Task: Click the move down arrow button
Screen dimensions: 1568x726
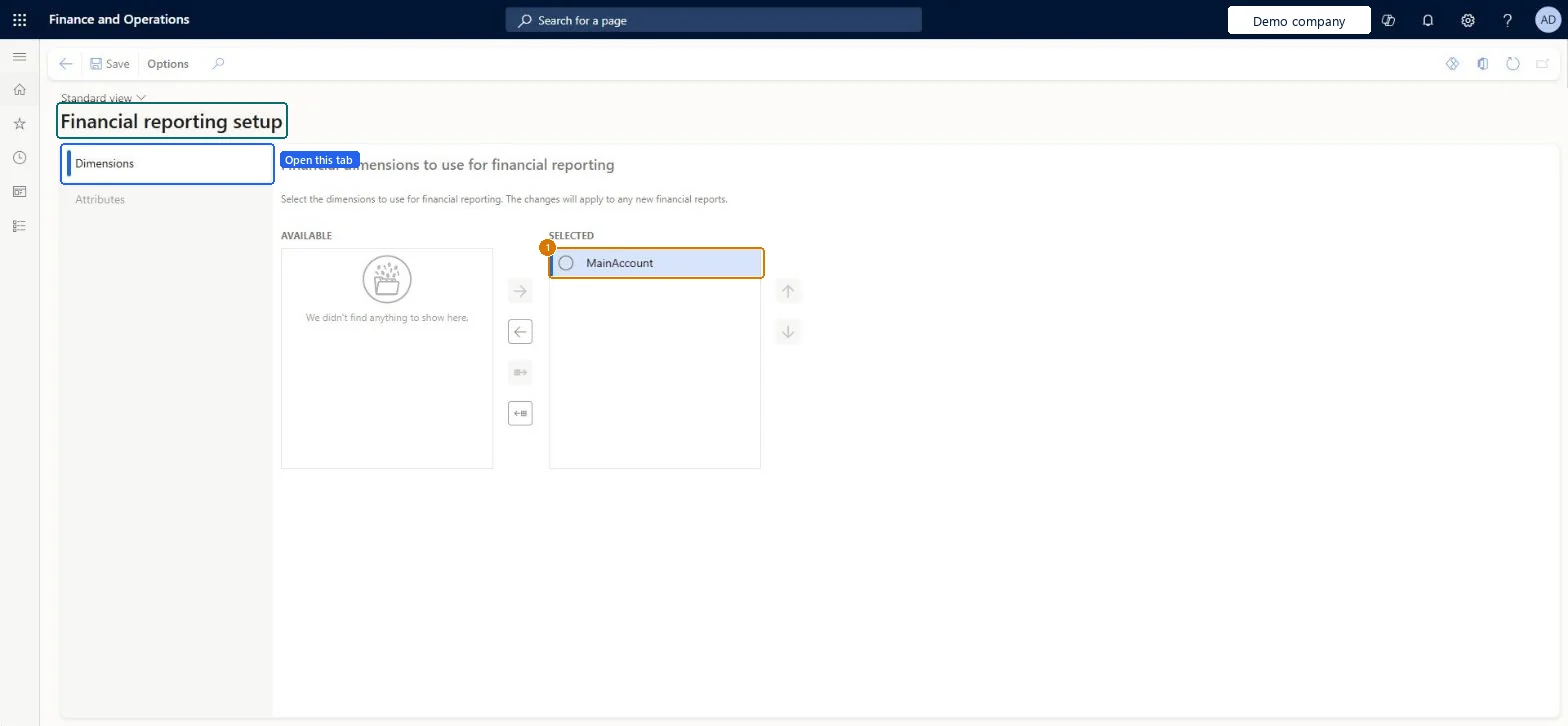Action: (788, 332)
